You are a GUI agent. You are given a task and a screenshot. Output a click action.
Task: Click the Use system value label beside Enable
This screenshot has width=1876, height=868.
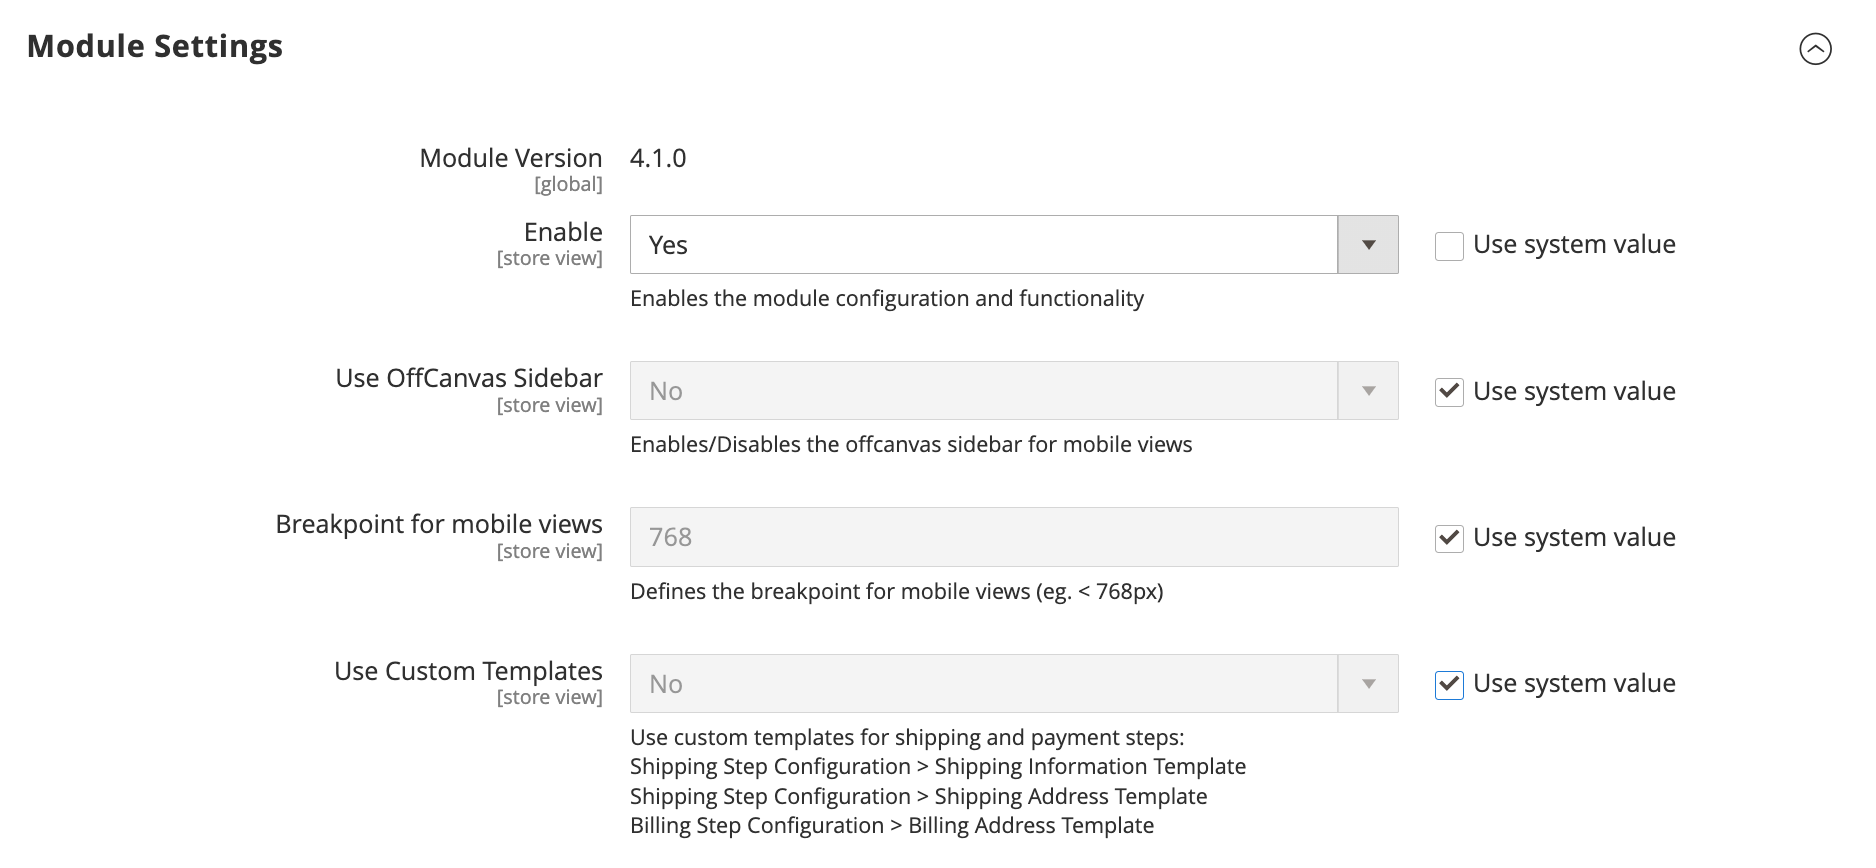[1574, 245]
